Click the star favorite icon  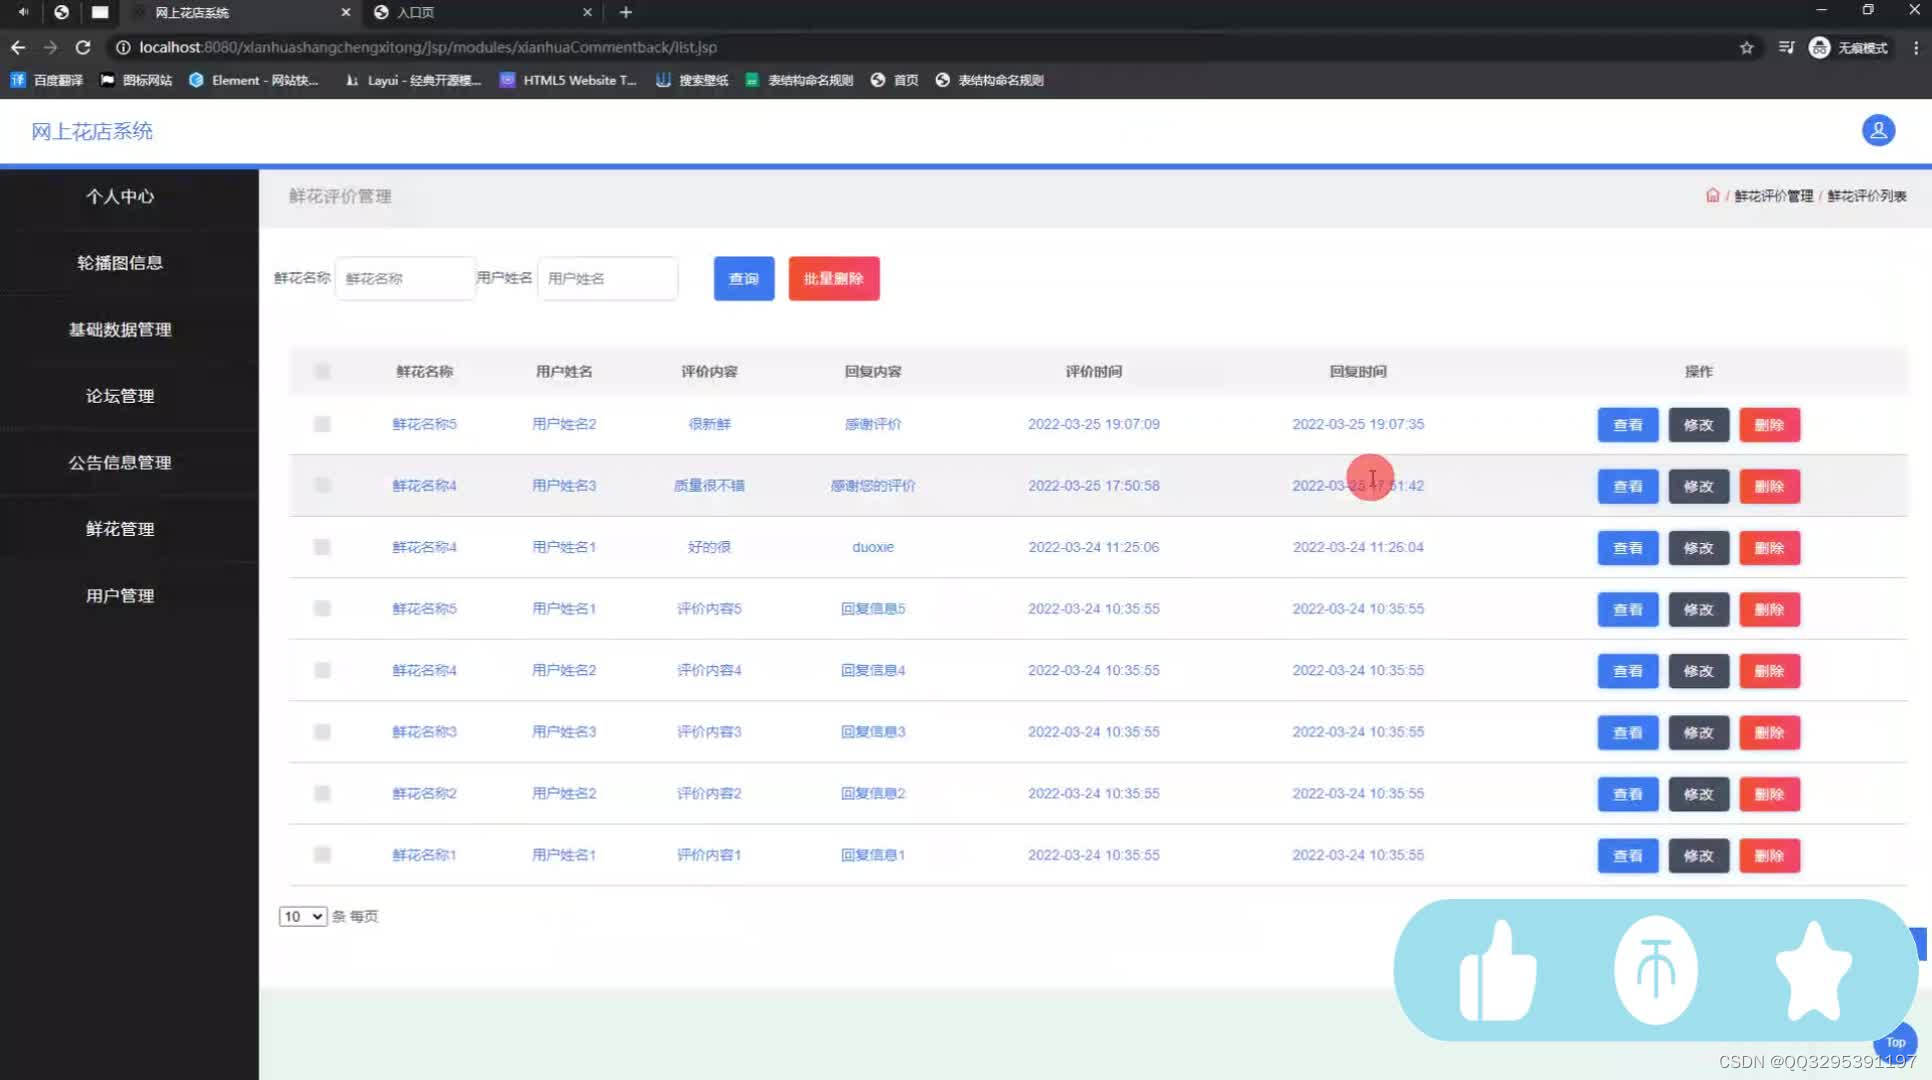pos(1813,971)
